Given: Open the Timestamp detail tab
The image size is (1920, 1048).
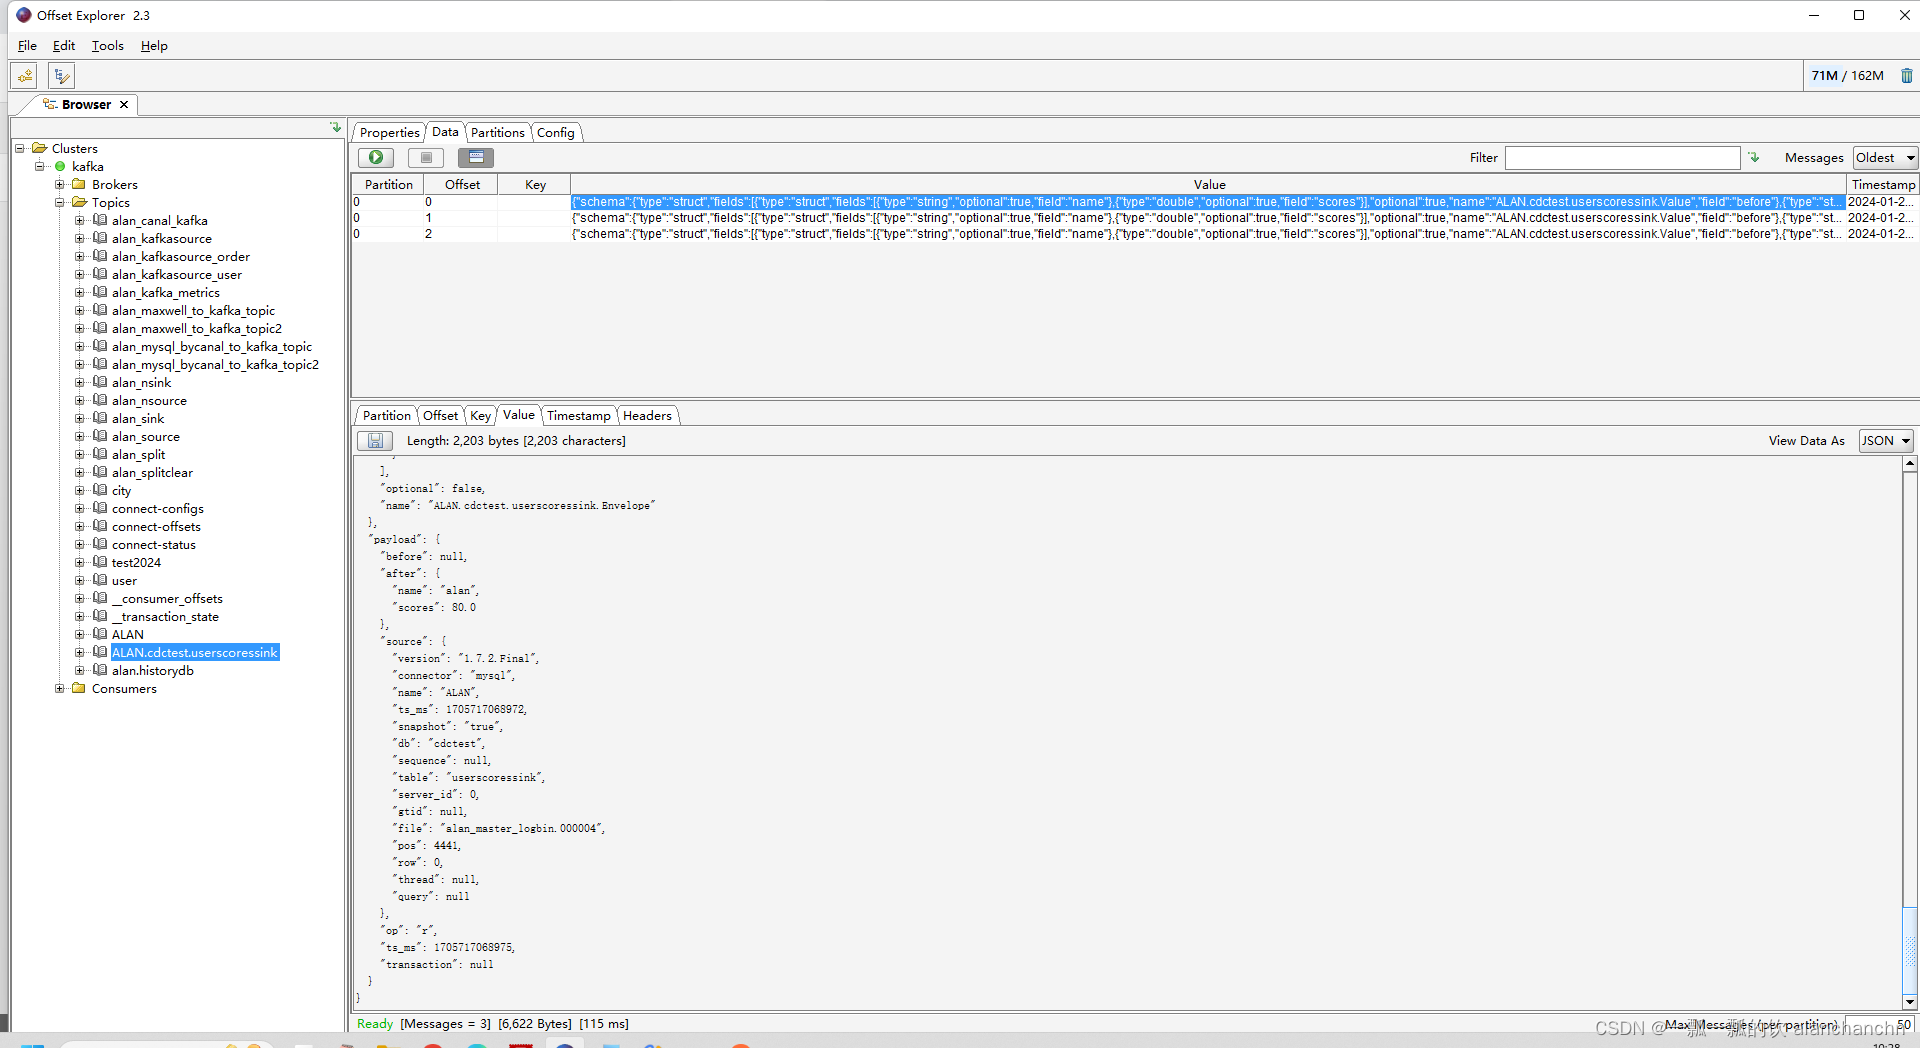Looking at the screenshot, I should [x=578, y=416].
